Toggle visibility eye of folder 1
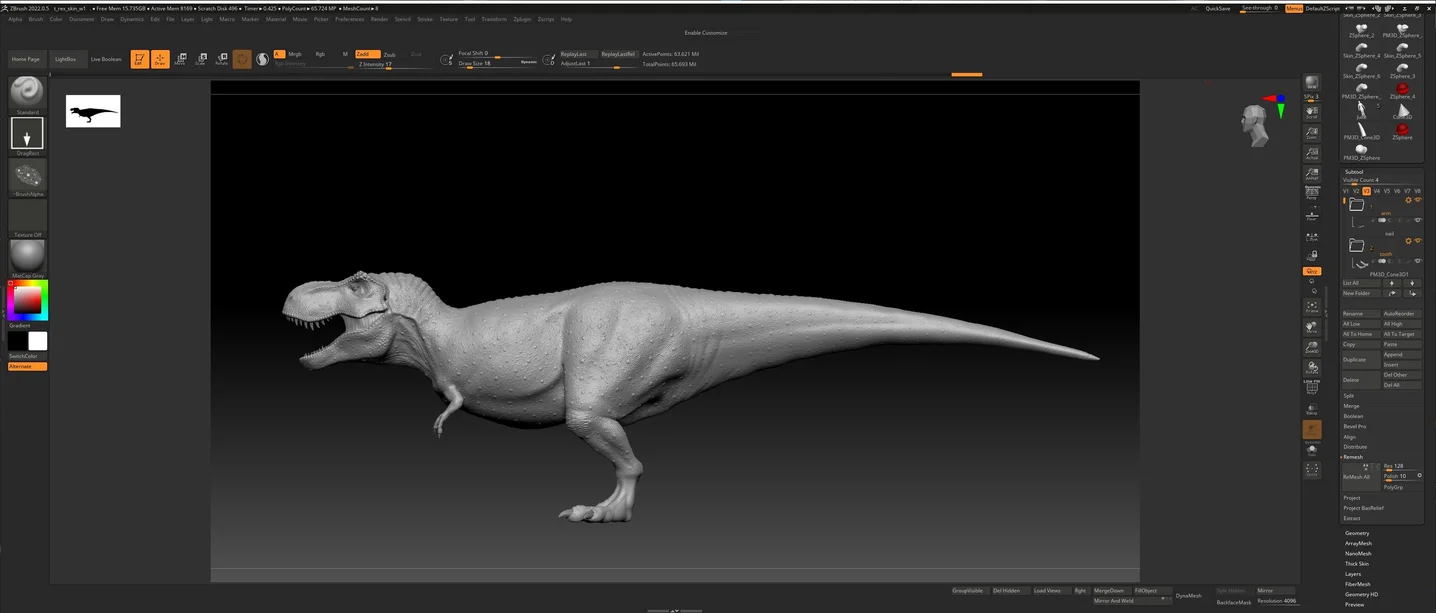The image size is (1436, 613). point(1418,200)
